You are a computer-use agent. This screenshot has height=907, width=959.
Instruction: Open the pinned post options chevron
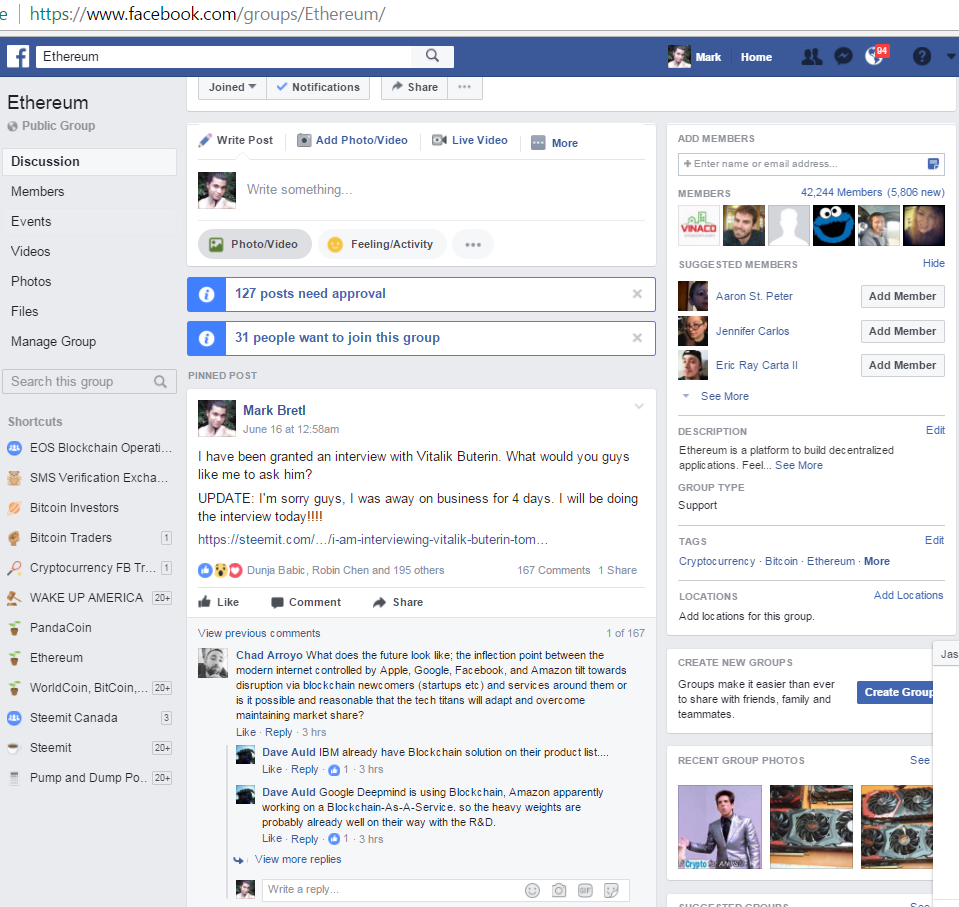639,407
